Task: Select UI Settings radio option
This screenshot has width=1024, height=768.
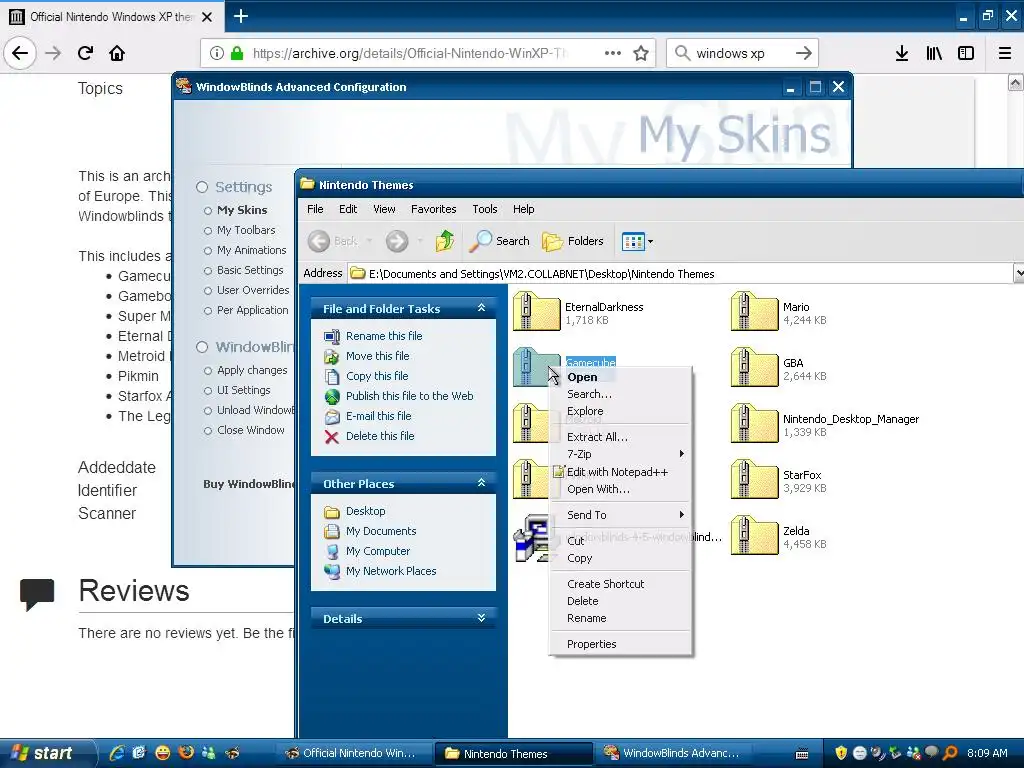Action: [x=208, y=391]
